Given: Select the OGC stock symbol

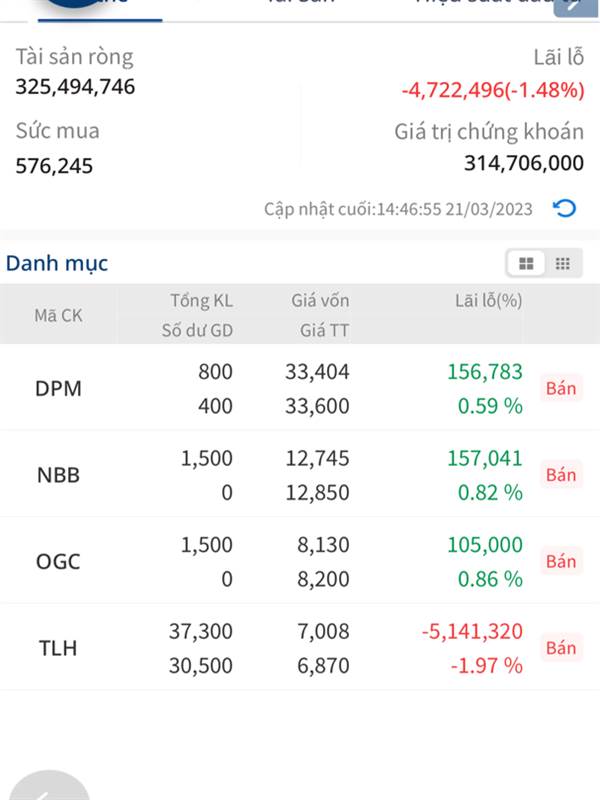Looking at the screenshot, I should pos(58,561).
